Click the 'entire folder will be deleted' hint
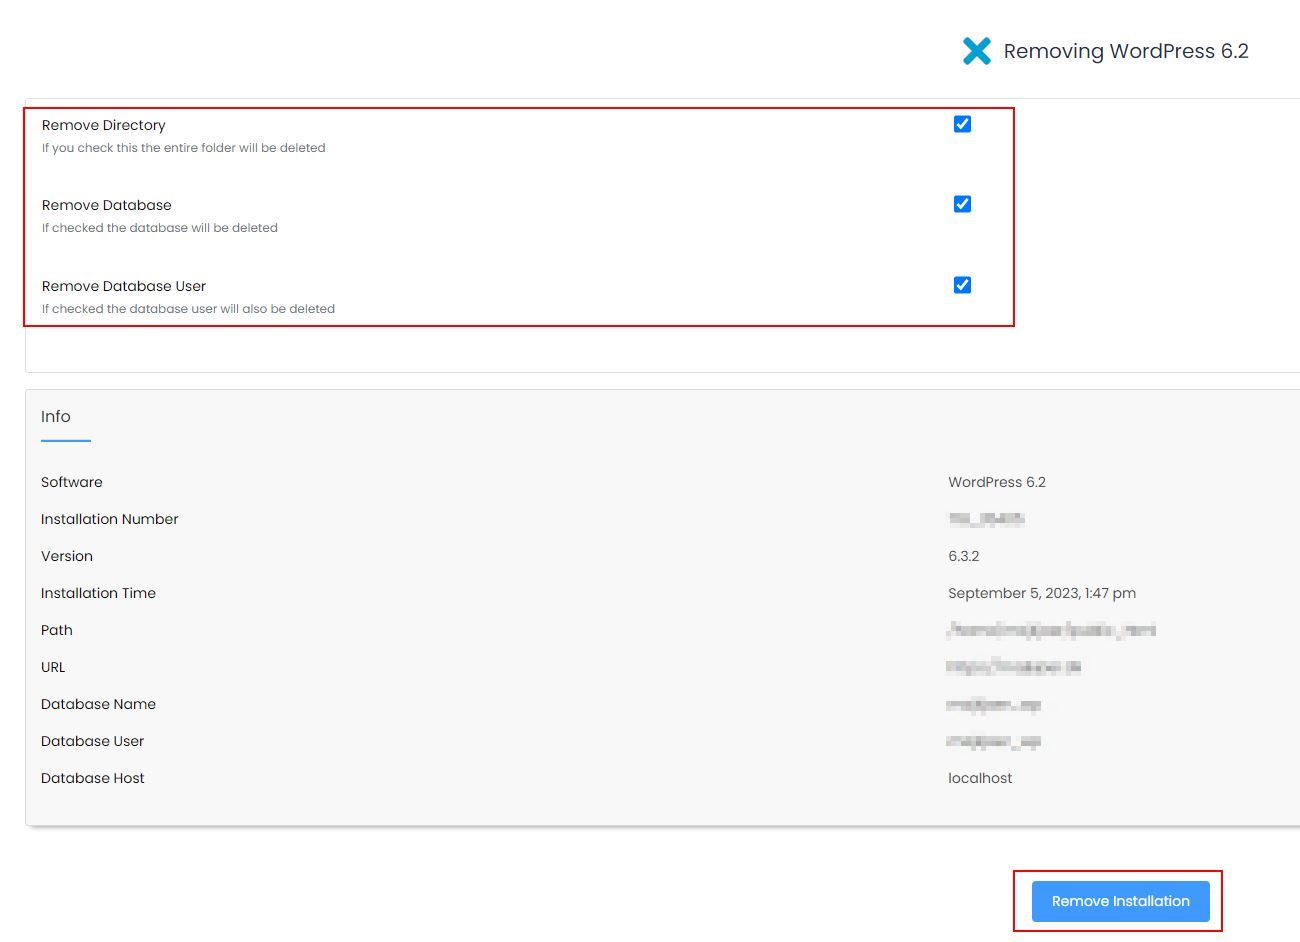 click(184, 148)
